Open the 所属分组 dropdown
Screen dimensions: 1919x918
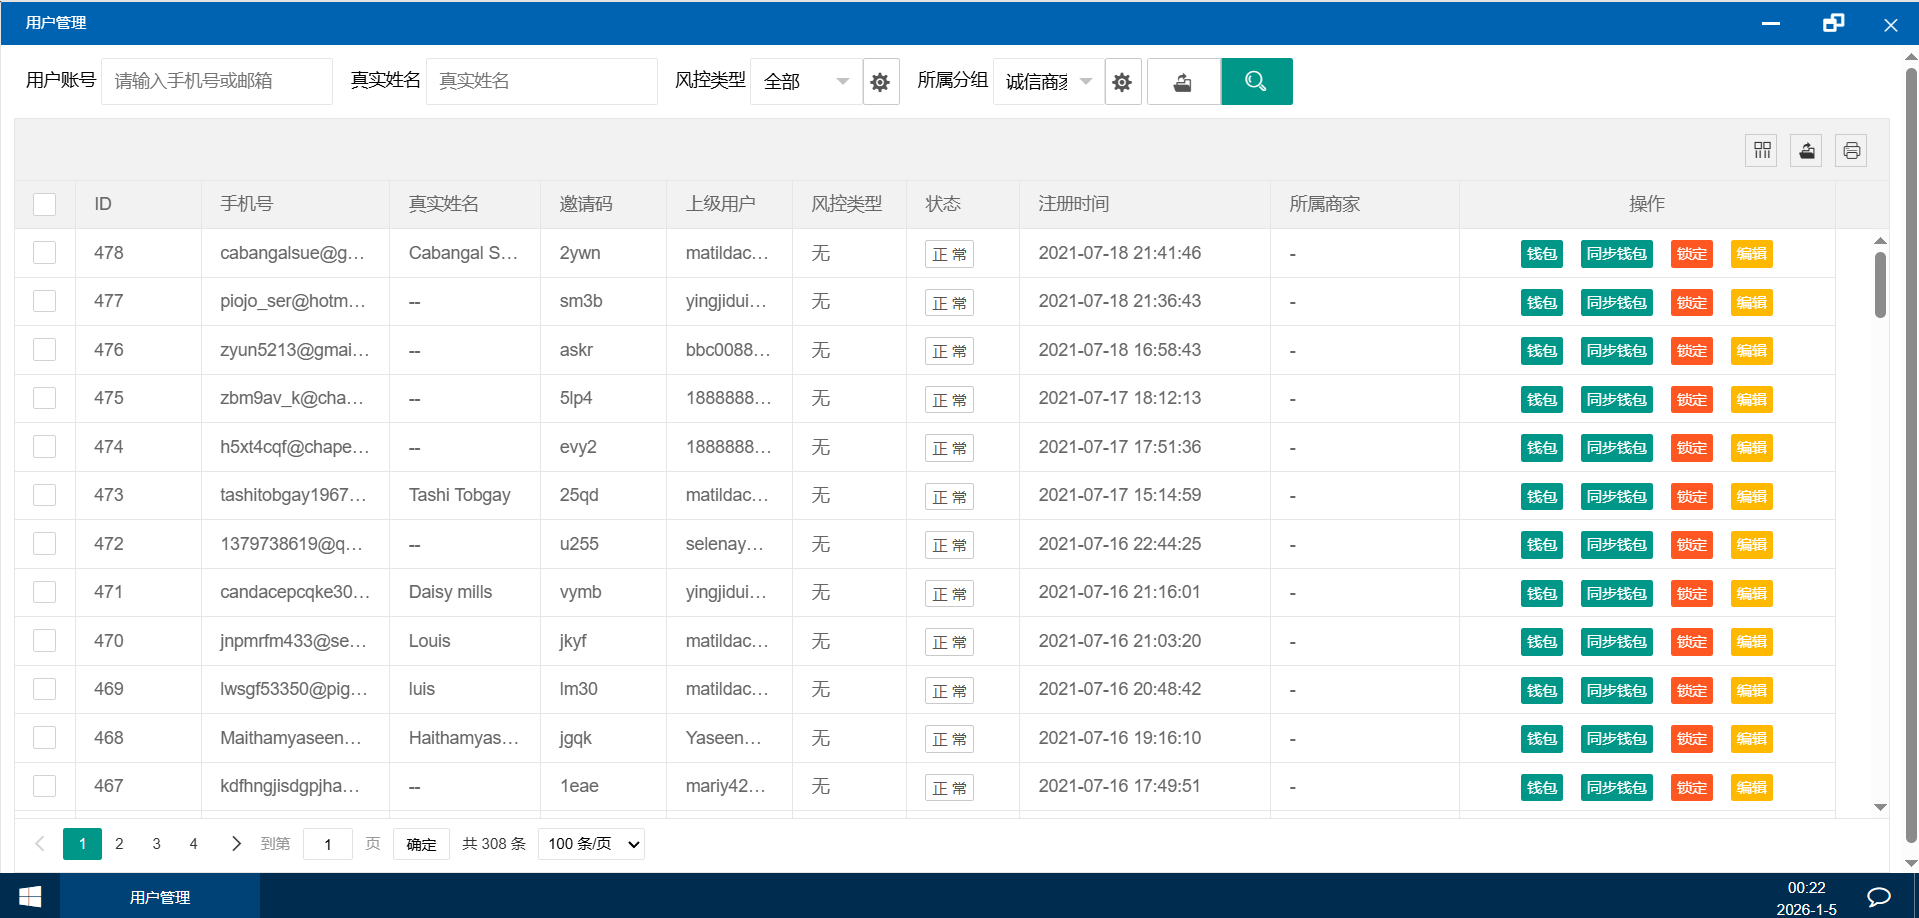click(1048, 82)
